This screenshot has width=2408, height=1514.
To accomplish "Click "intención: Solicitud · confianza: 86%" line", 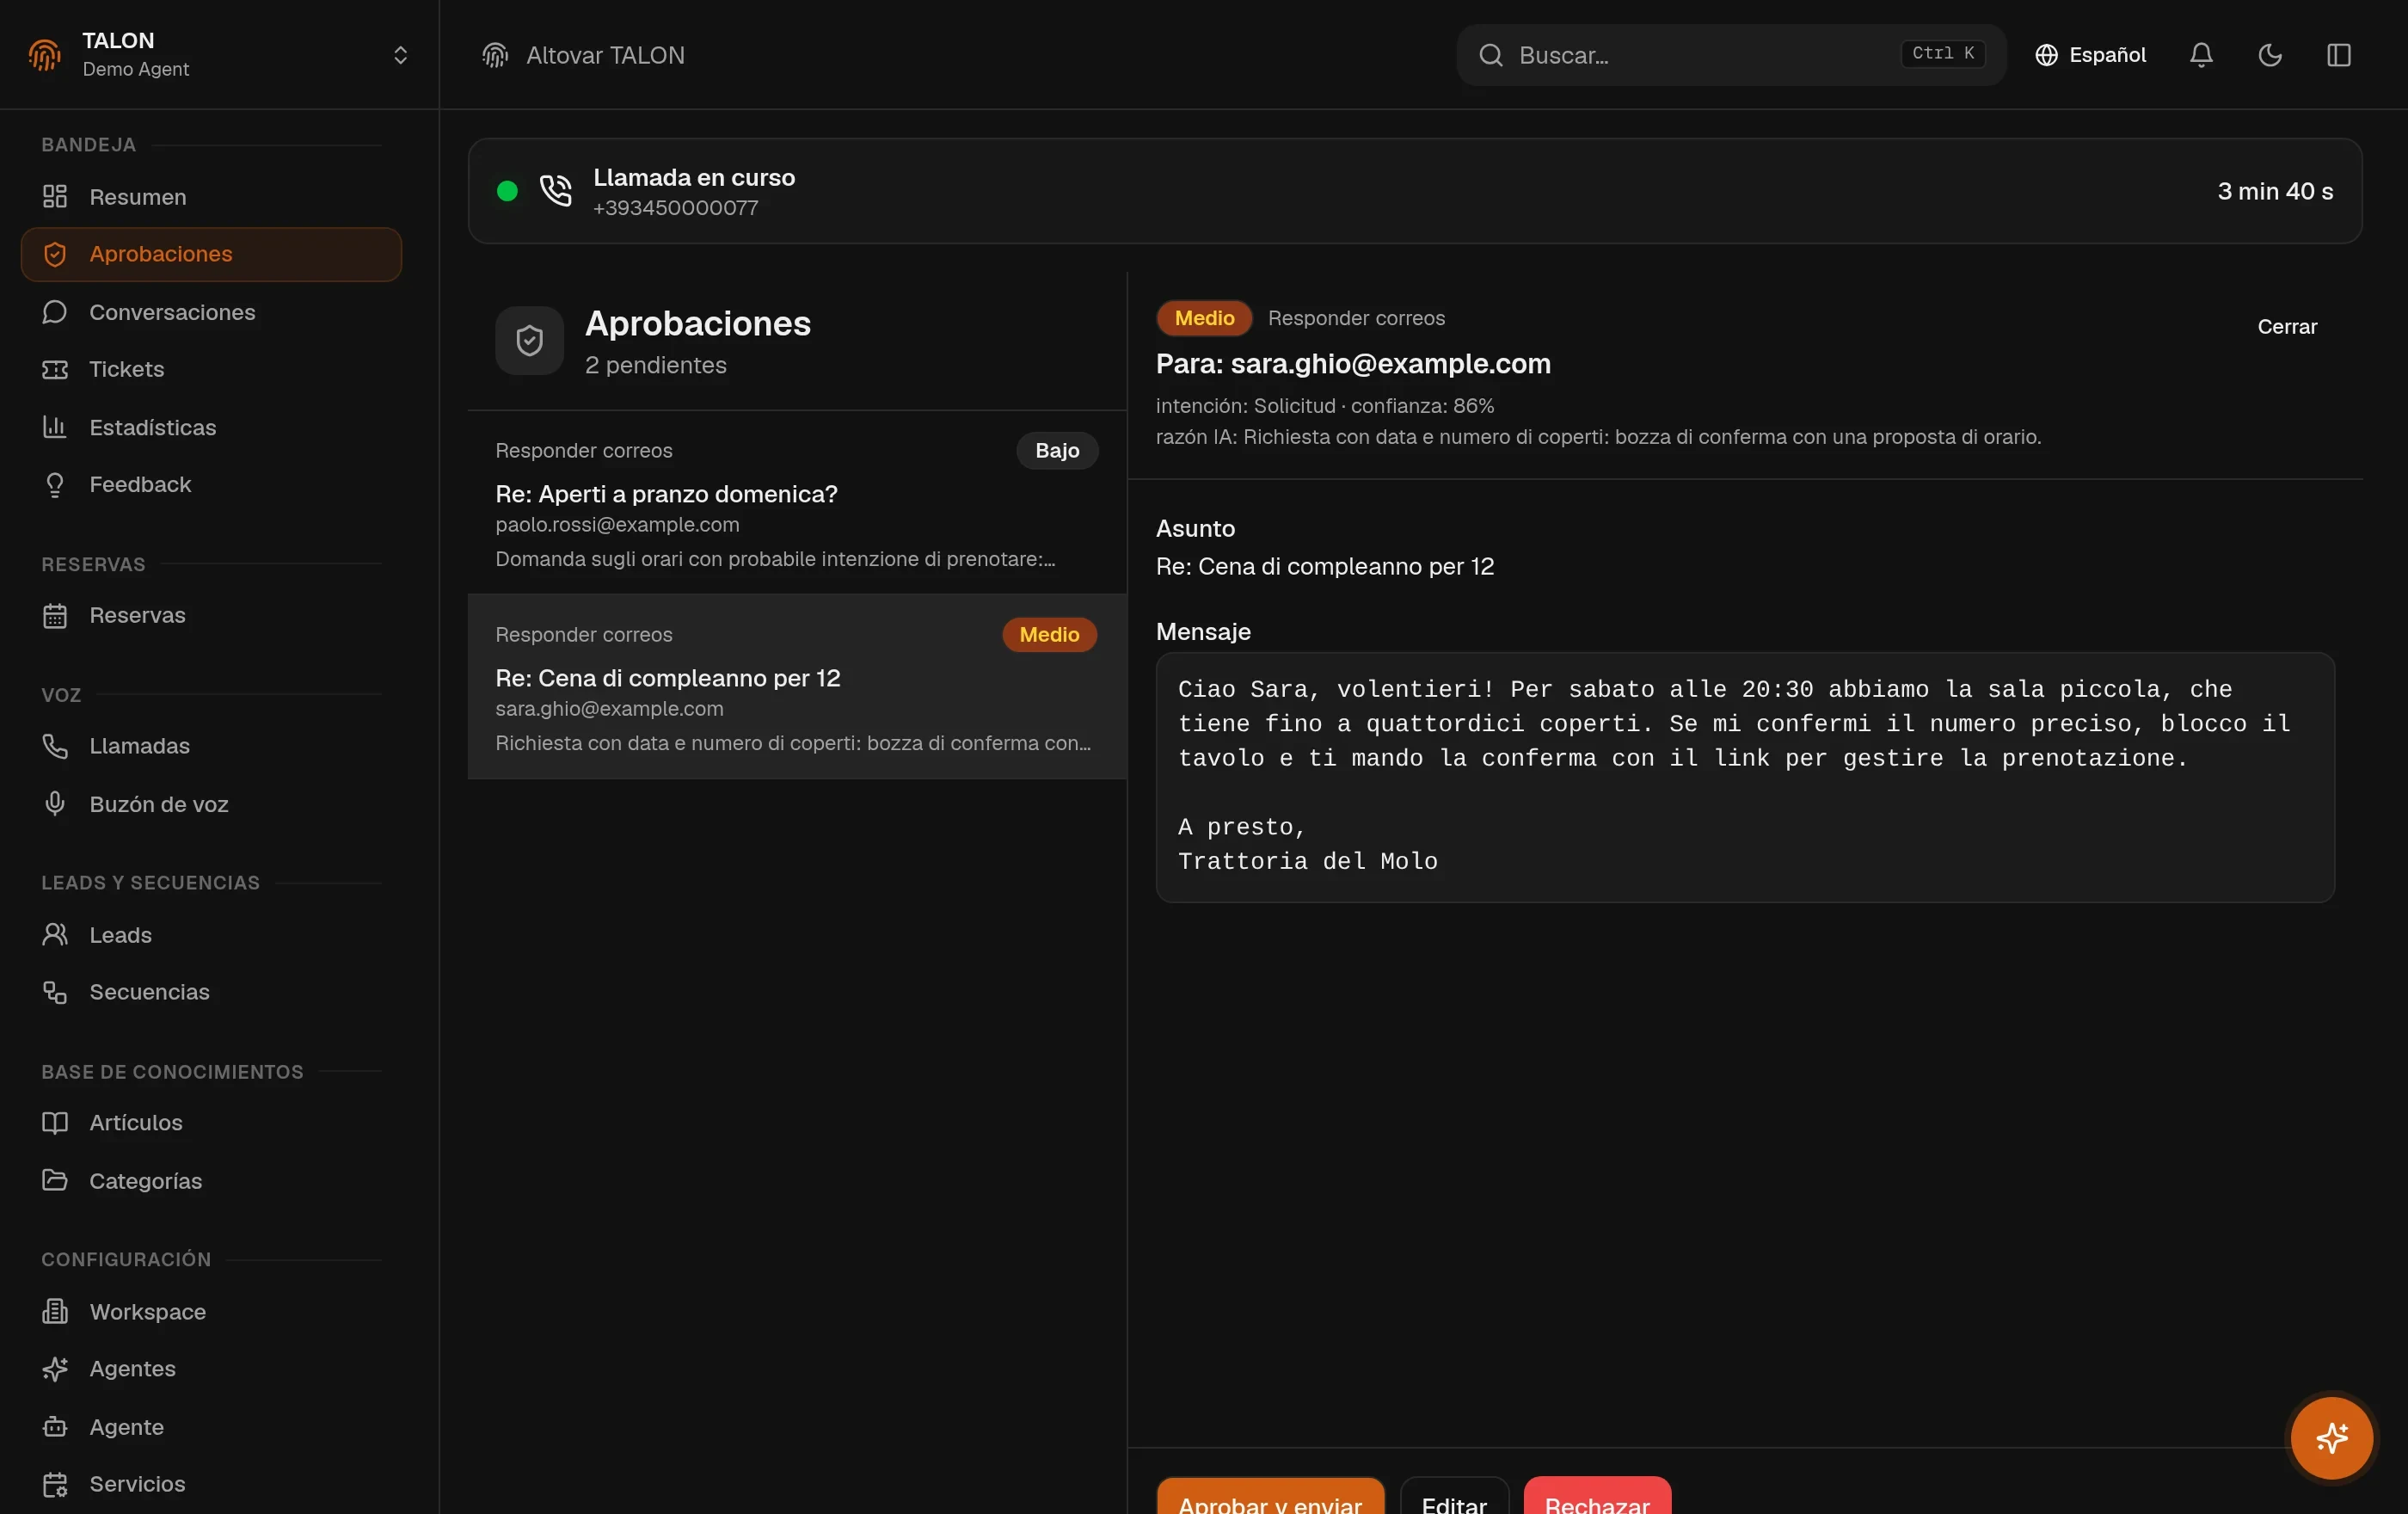I will [x=1325, y=406].
